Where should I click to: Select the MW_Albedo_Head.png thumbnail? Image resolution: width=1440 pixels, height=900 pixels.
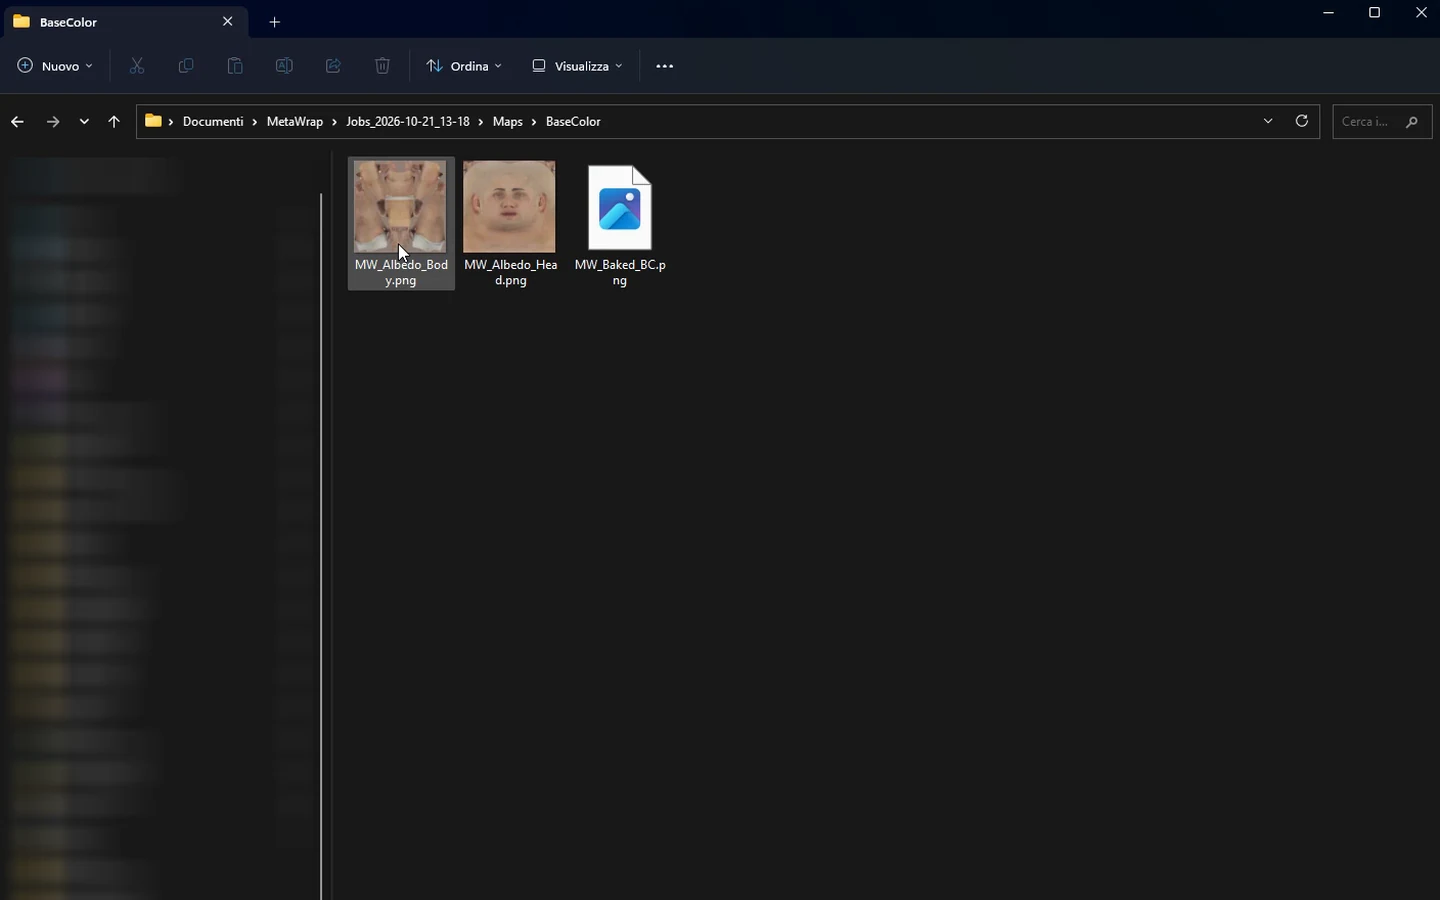click(509, 206)
